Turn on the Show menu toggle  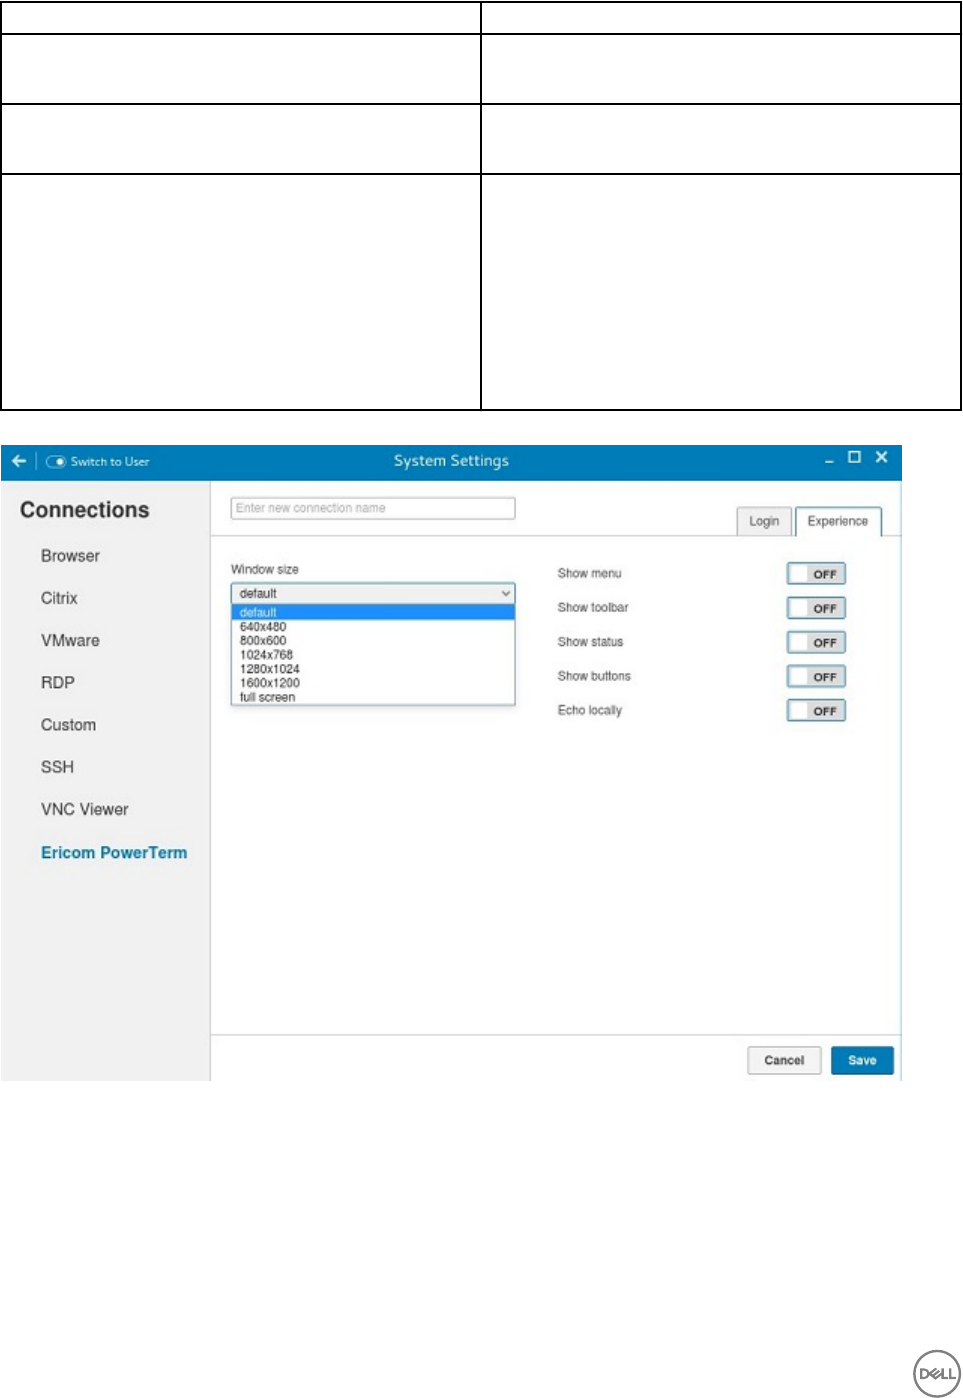coord(816,574)
